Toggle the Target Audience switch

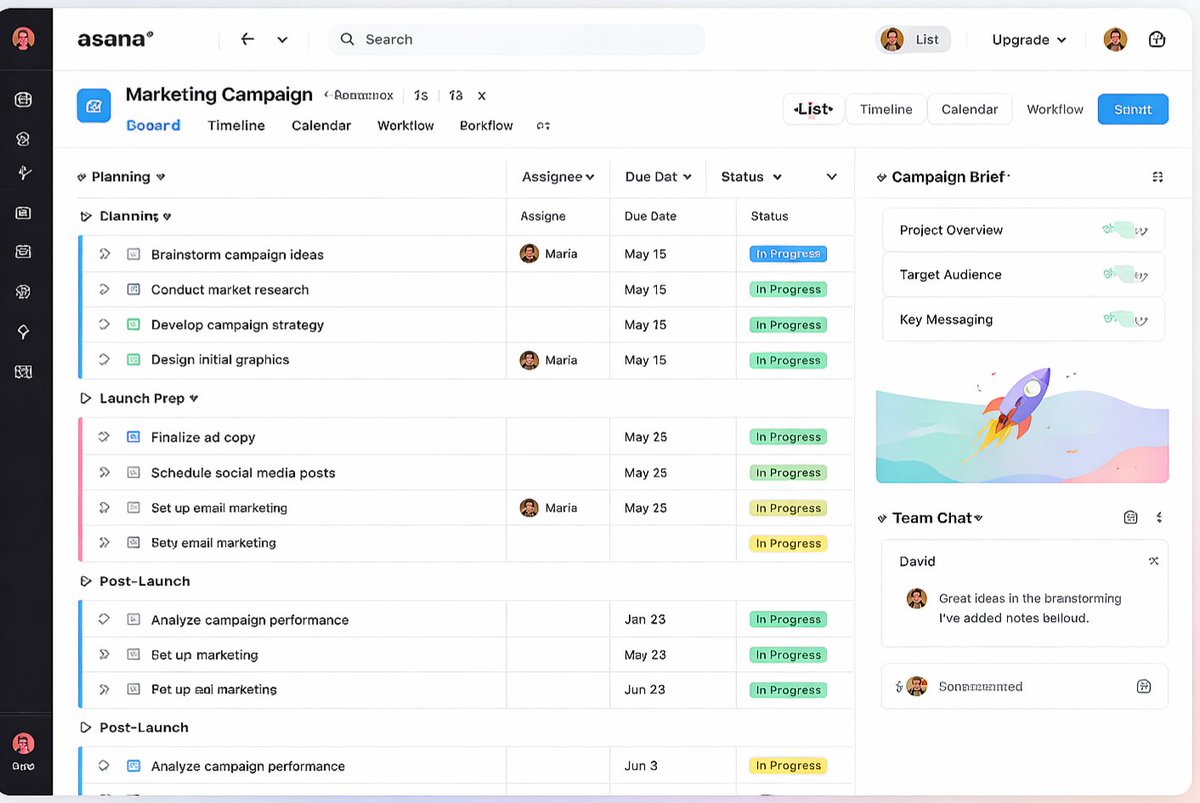tap(1125, 274)
